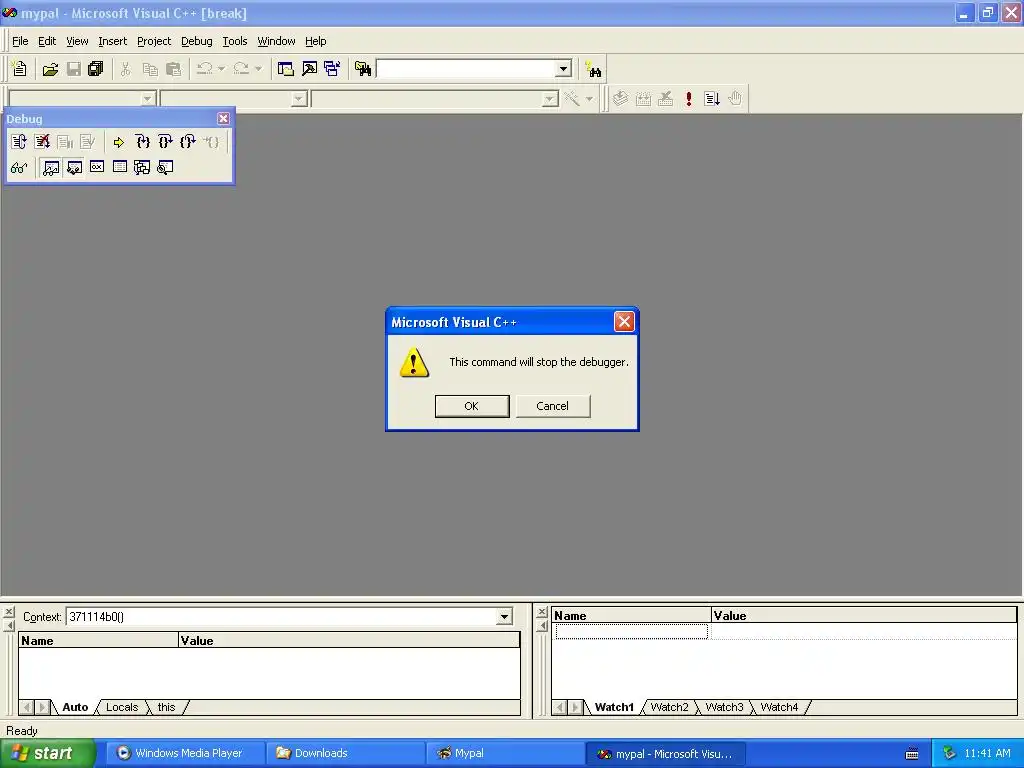Show the Workspace window via its toolbar icon
Screen dimensions: 1024x768
(x=285, y=69)
